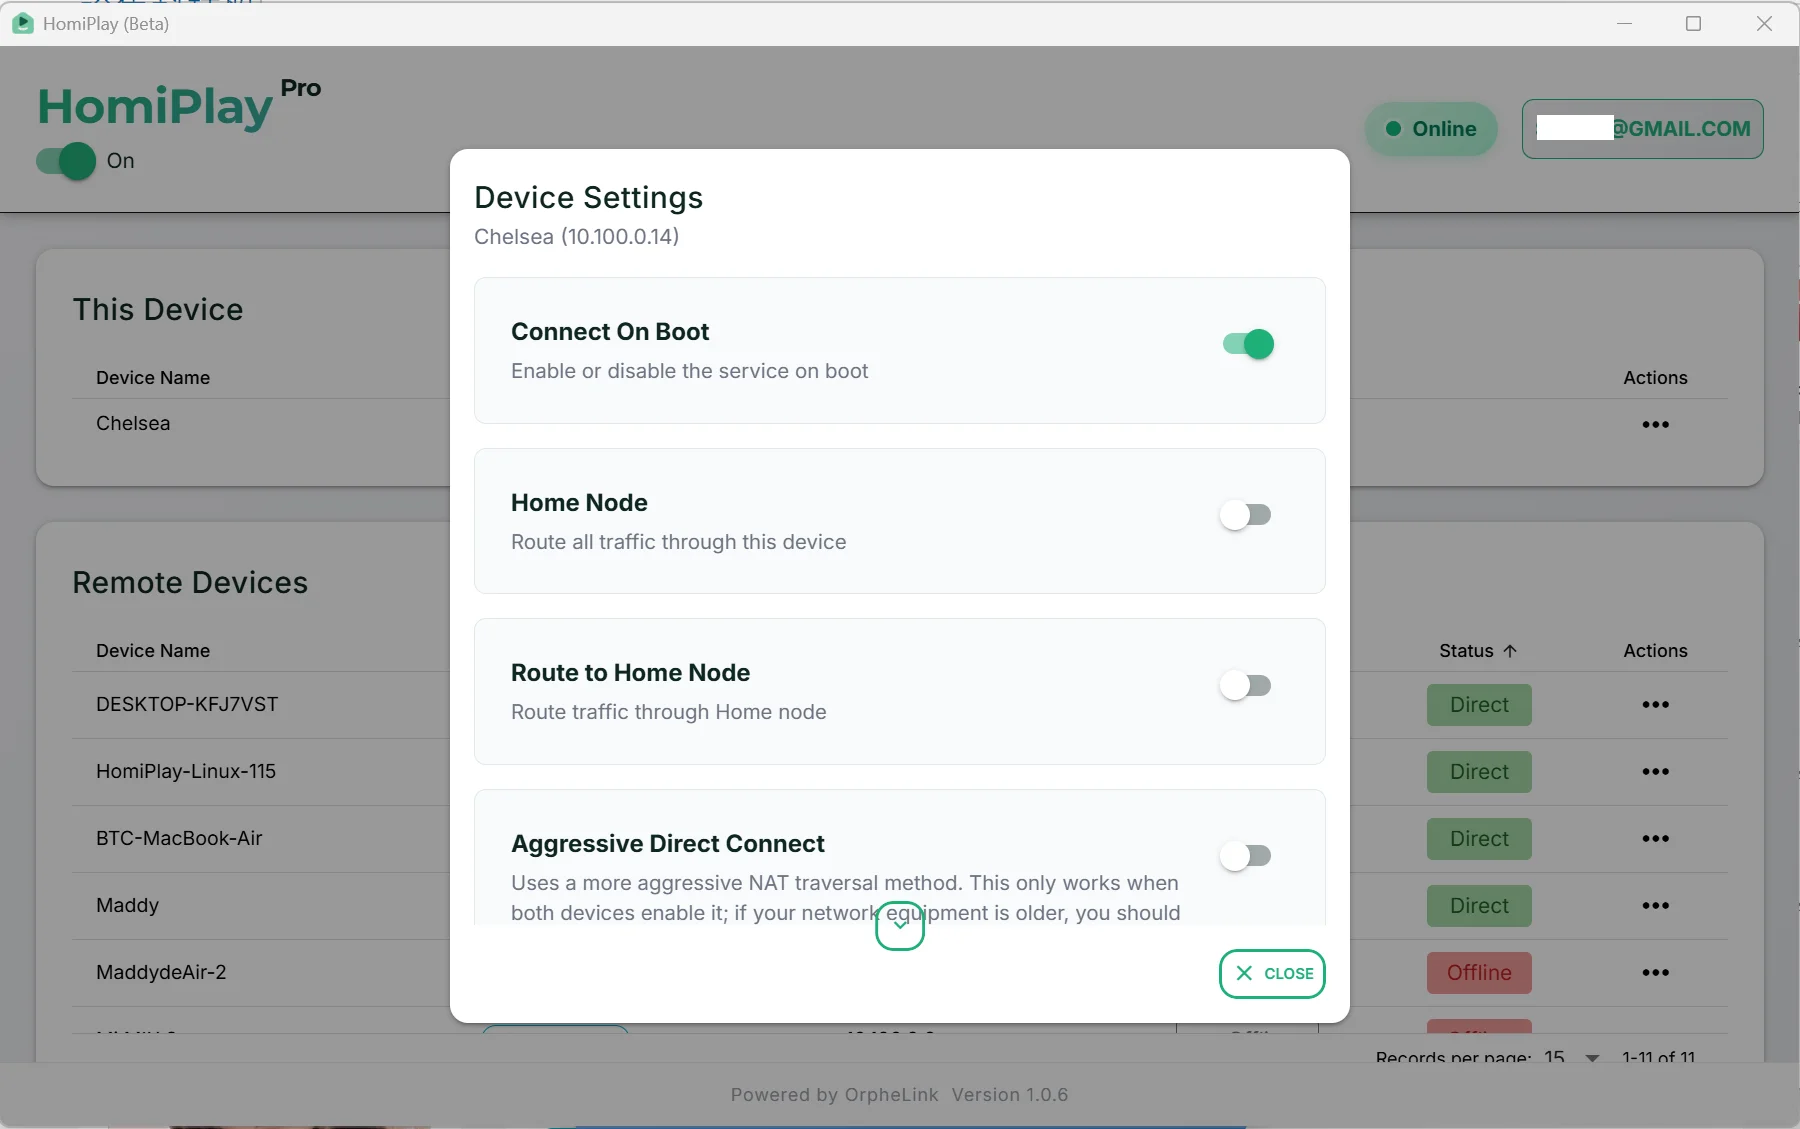Open the GMAIL.COM account button
This screenshot has width=1800, height=1129.
(1642, 129)
